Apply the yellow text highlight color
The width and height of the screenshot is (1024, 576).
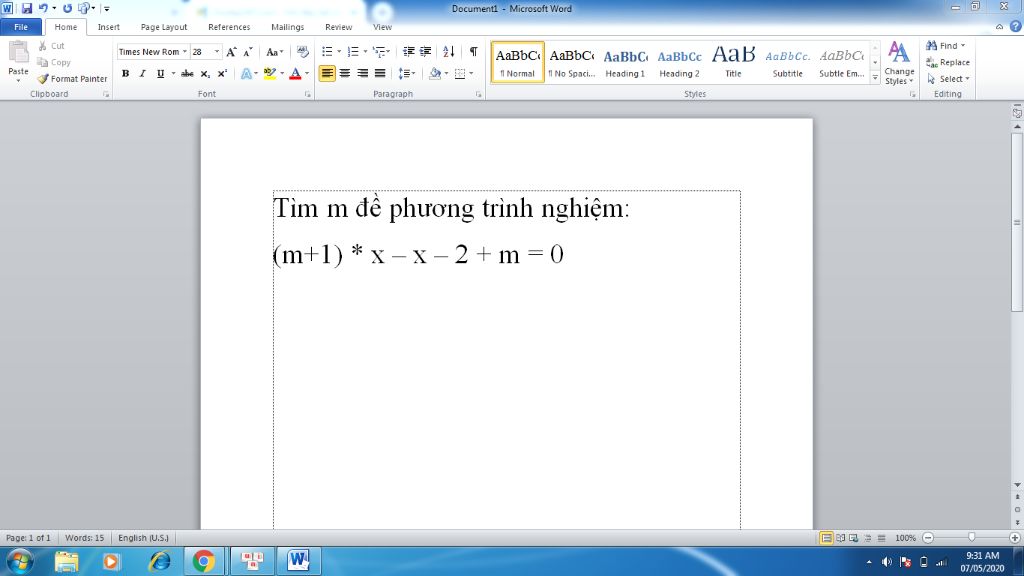click(270, 74)
